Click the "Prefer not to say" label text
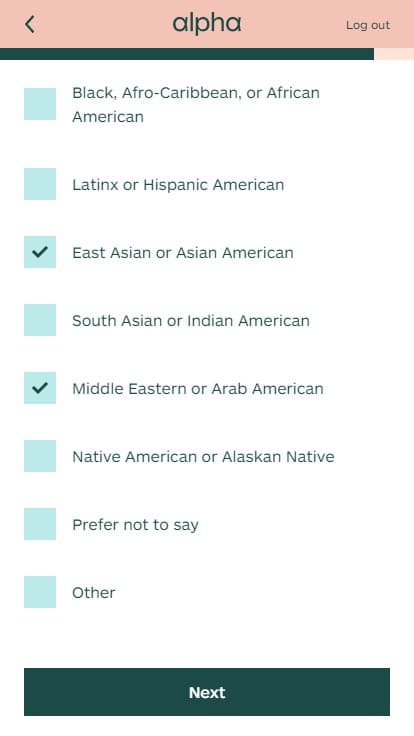Viewport: 414px width, 736px height. point(135,525)
